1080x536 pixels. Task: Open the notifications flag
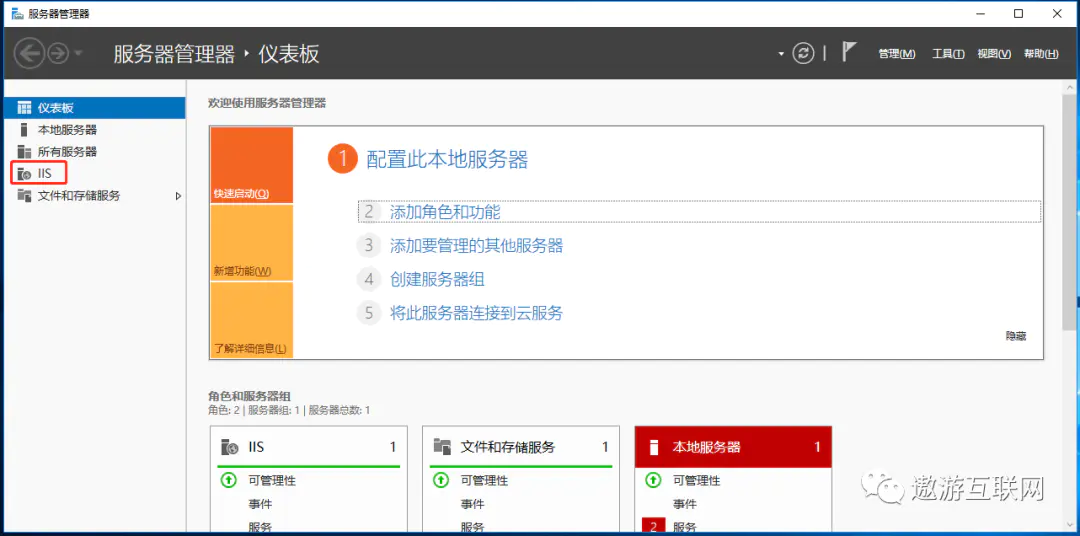click(849, 52)
